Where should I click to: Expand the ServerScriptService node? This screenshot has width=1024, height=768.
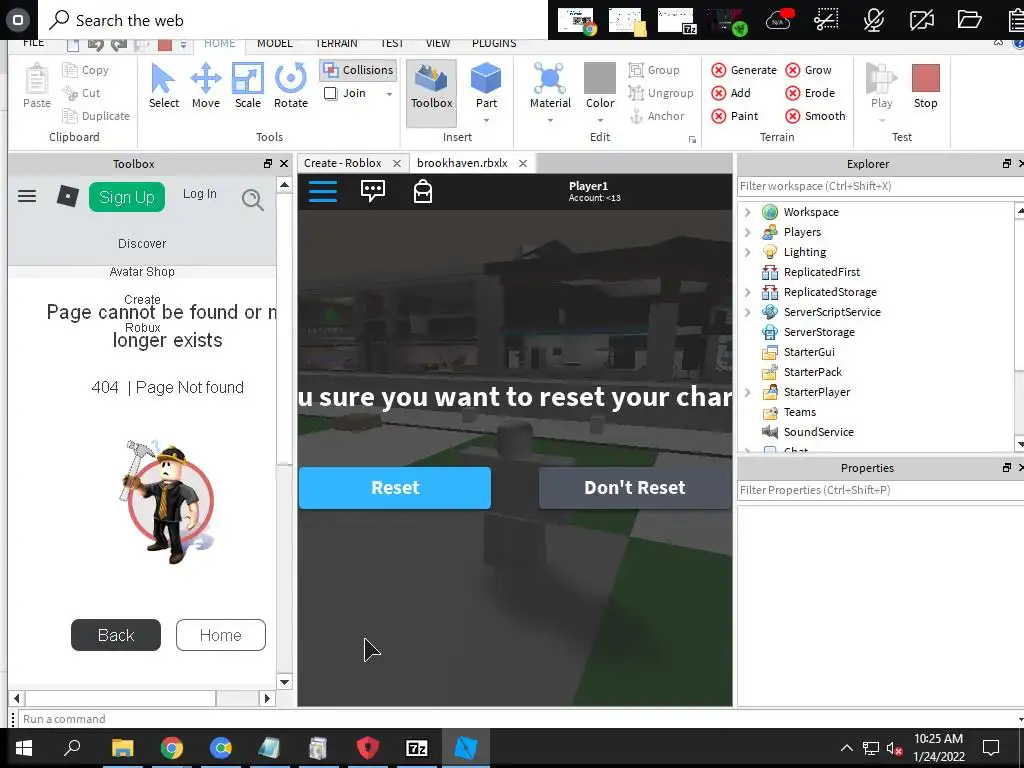[x=748, y=312]
